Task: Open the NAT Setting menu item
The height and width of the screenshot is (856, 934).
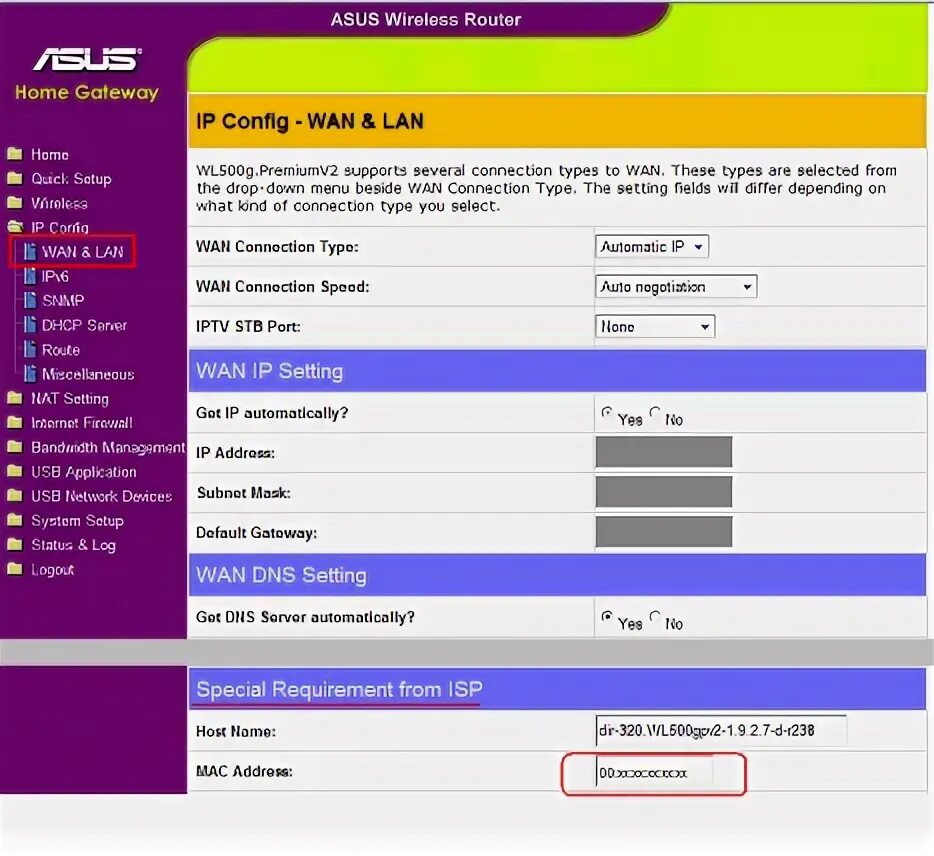Action: [x=70, y=399]
